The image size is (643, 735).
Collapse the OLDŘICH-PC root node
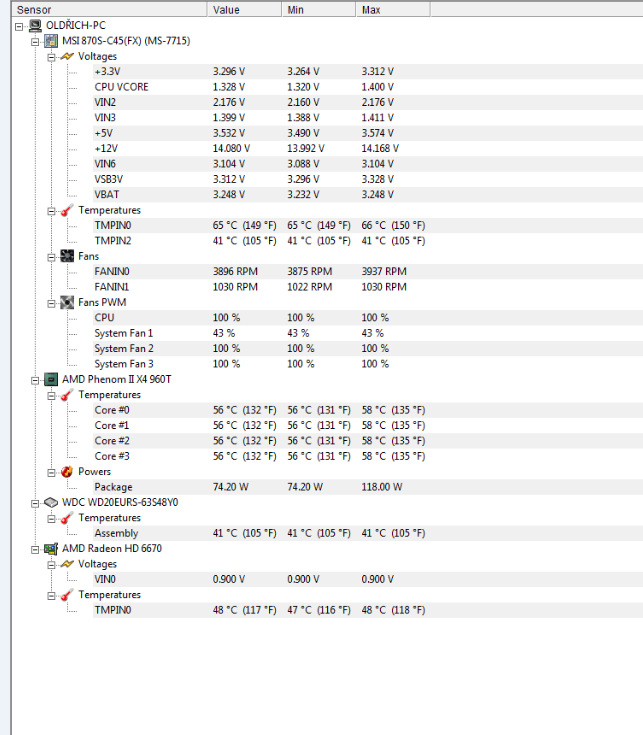[x=19, y=26]
